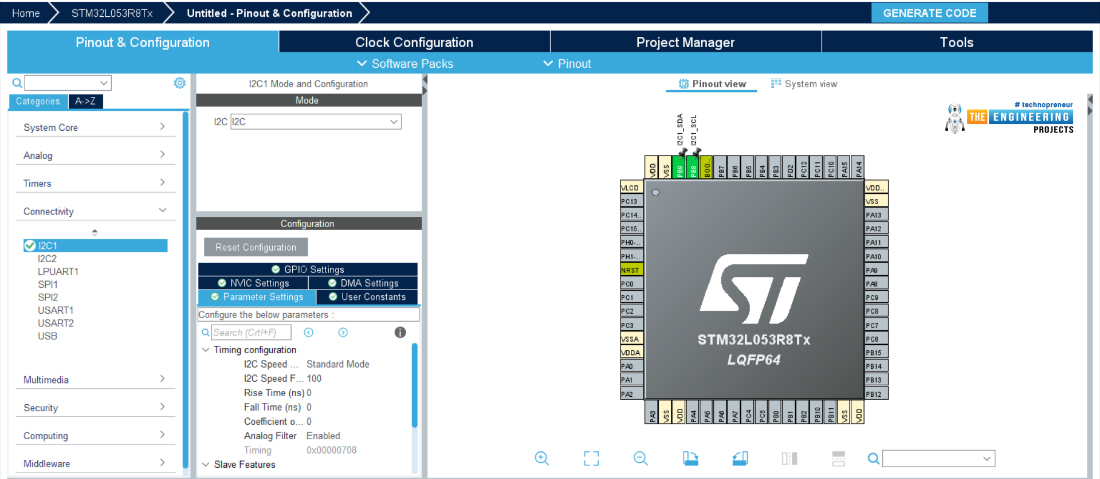Select the Pinout & Configuration tab
This screenshot has width=1100, height=479.
point(142,42)
